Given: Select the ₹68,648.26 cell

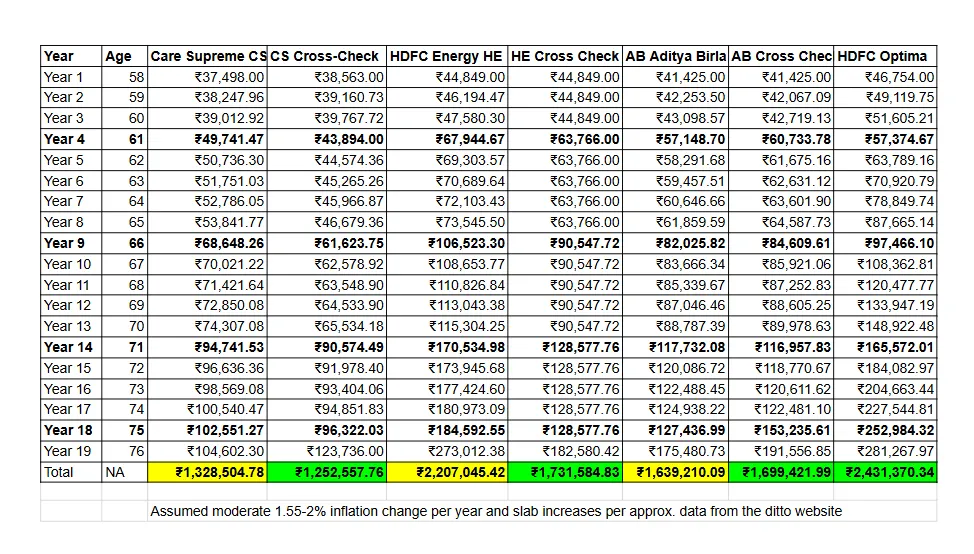Looking at the screenshot, I should pos(207,243).
